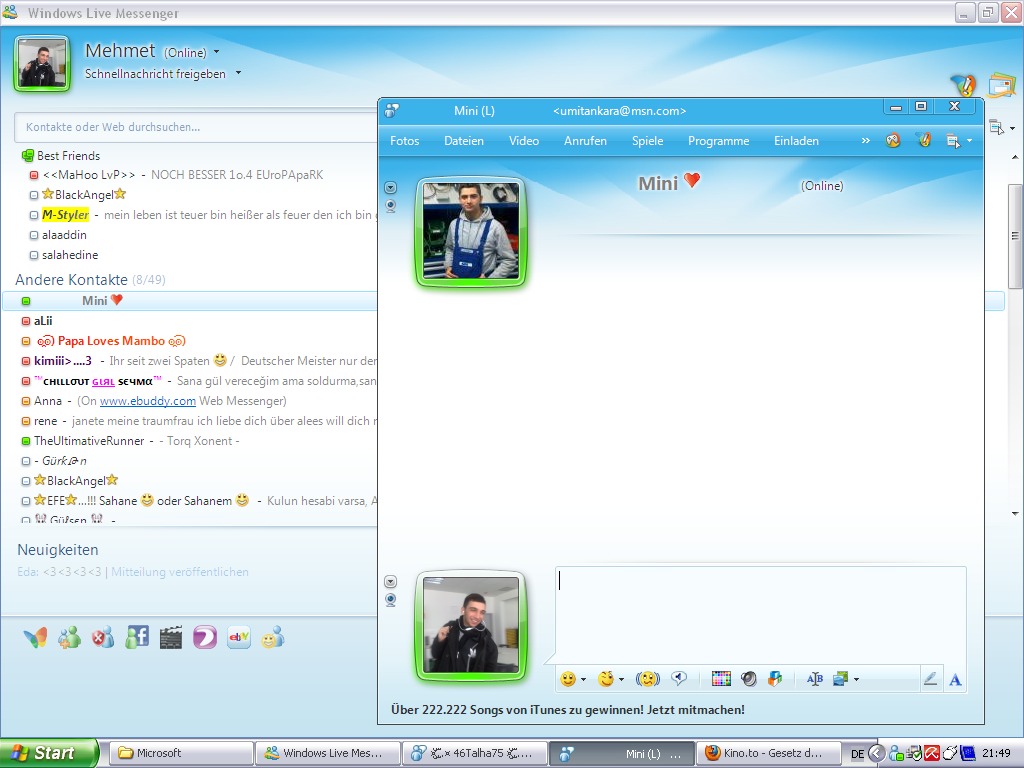This screenshot has width=1024, height=768.
Task: Collapse Mini's display picture options arrow
Action: [391, 188]
